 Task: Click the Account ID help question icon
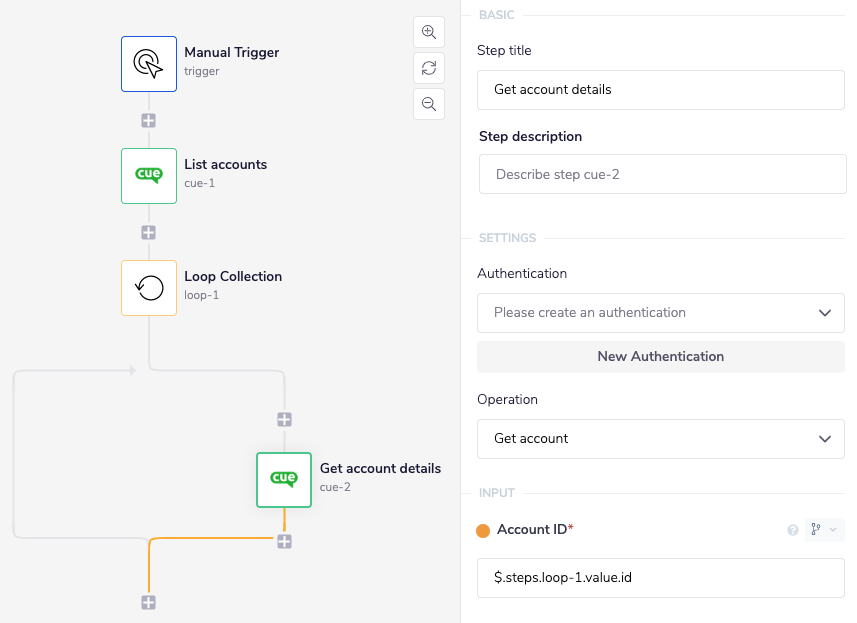[x=793, y=530]
